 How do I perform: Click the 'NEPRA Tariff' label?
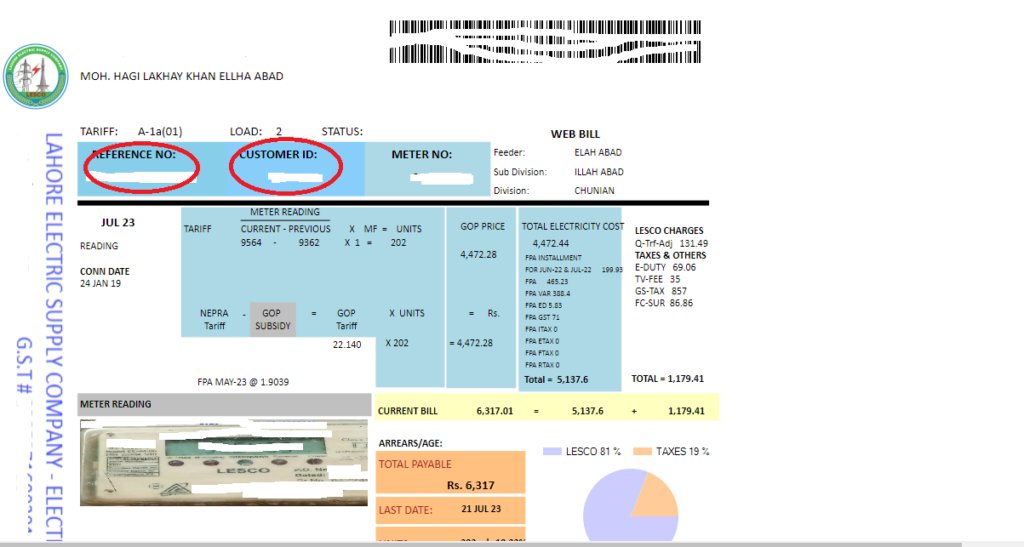point(214,319)
